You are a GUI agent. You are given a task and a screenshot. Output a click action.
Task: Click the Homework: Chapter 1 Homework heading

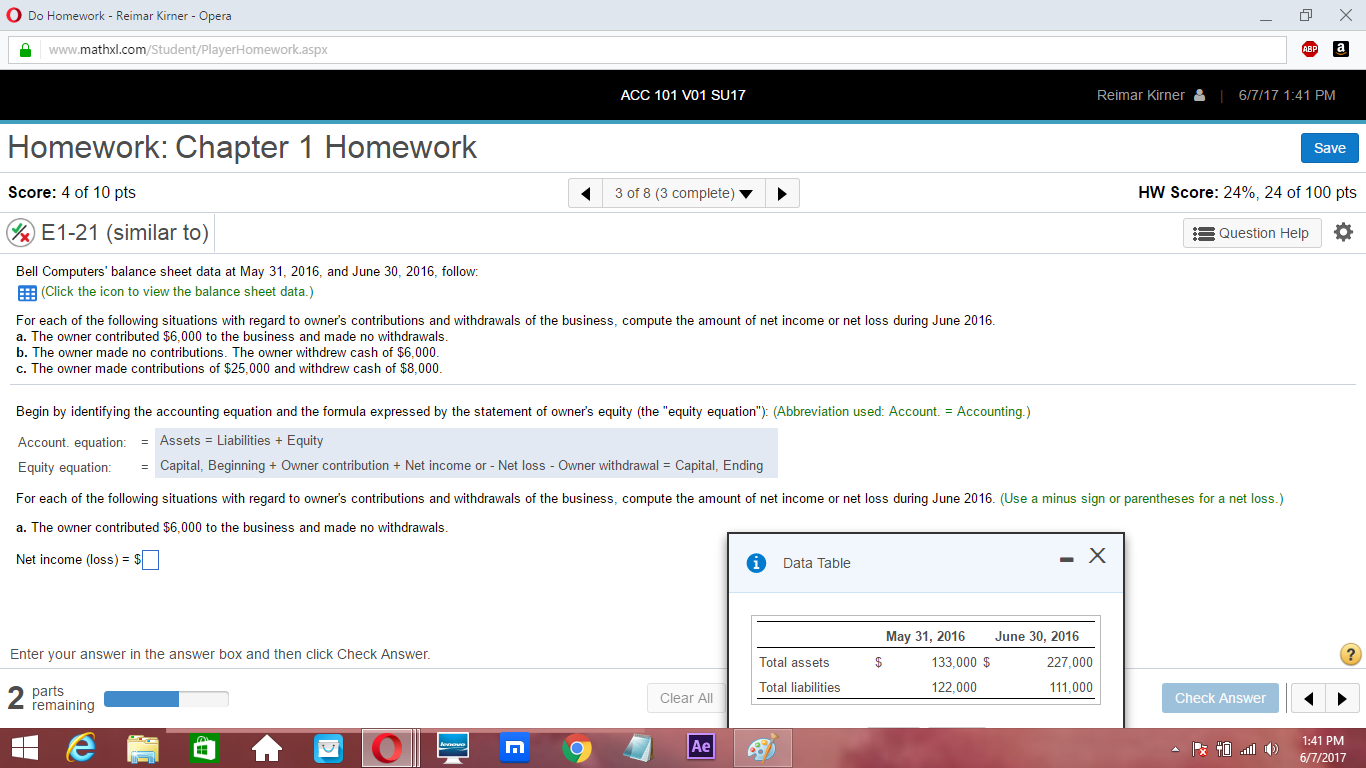[243, 148]
